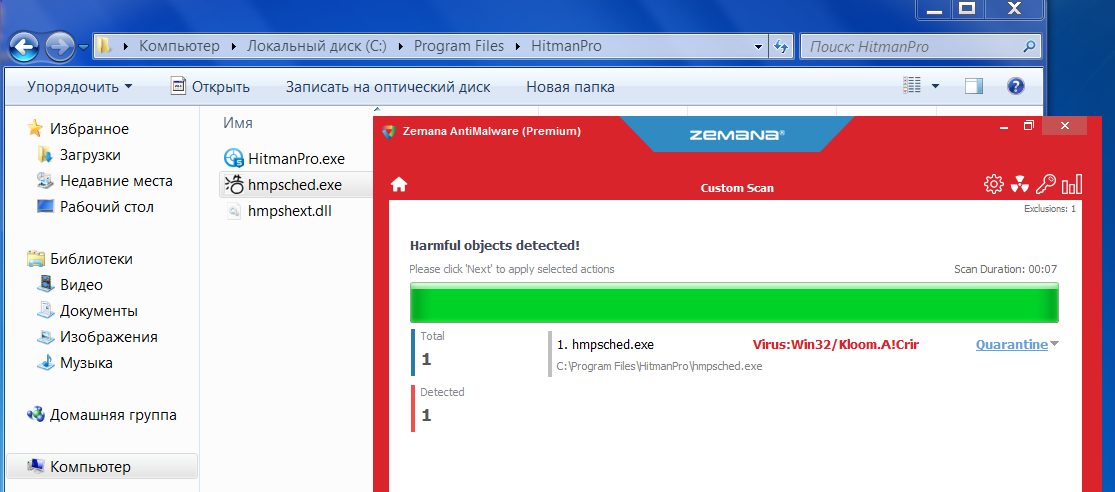Click detected item 1. hmpsched.exe

coord(605,345)
